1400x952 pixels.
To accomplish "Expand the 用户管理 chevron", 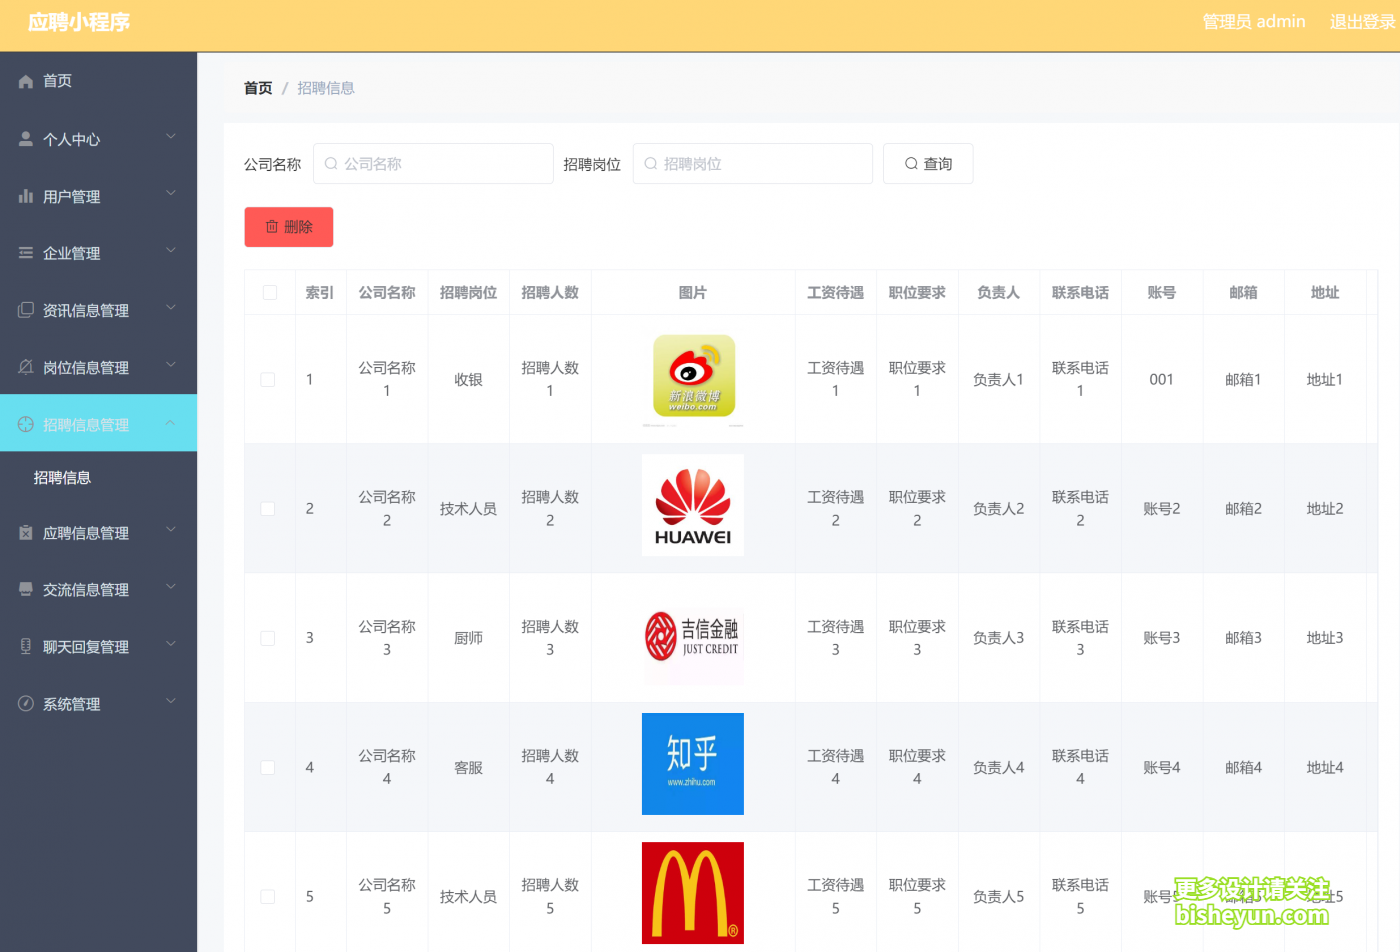I will click(x=171, y=194).
